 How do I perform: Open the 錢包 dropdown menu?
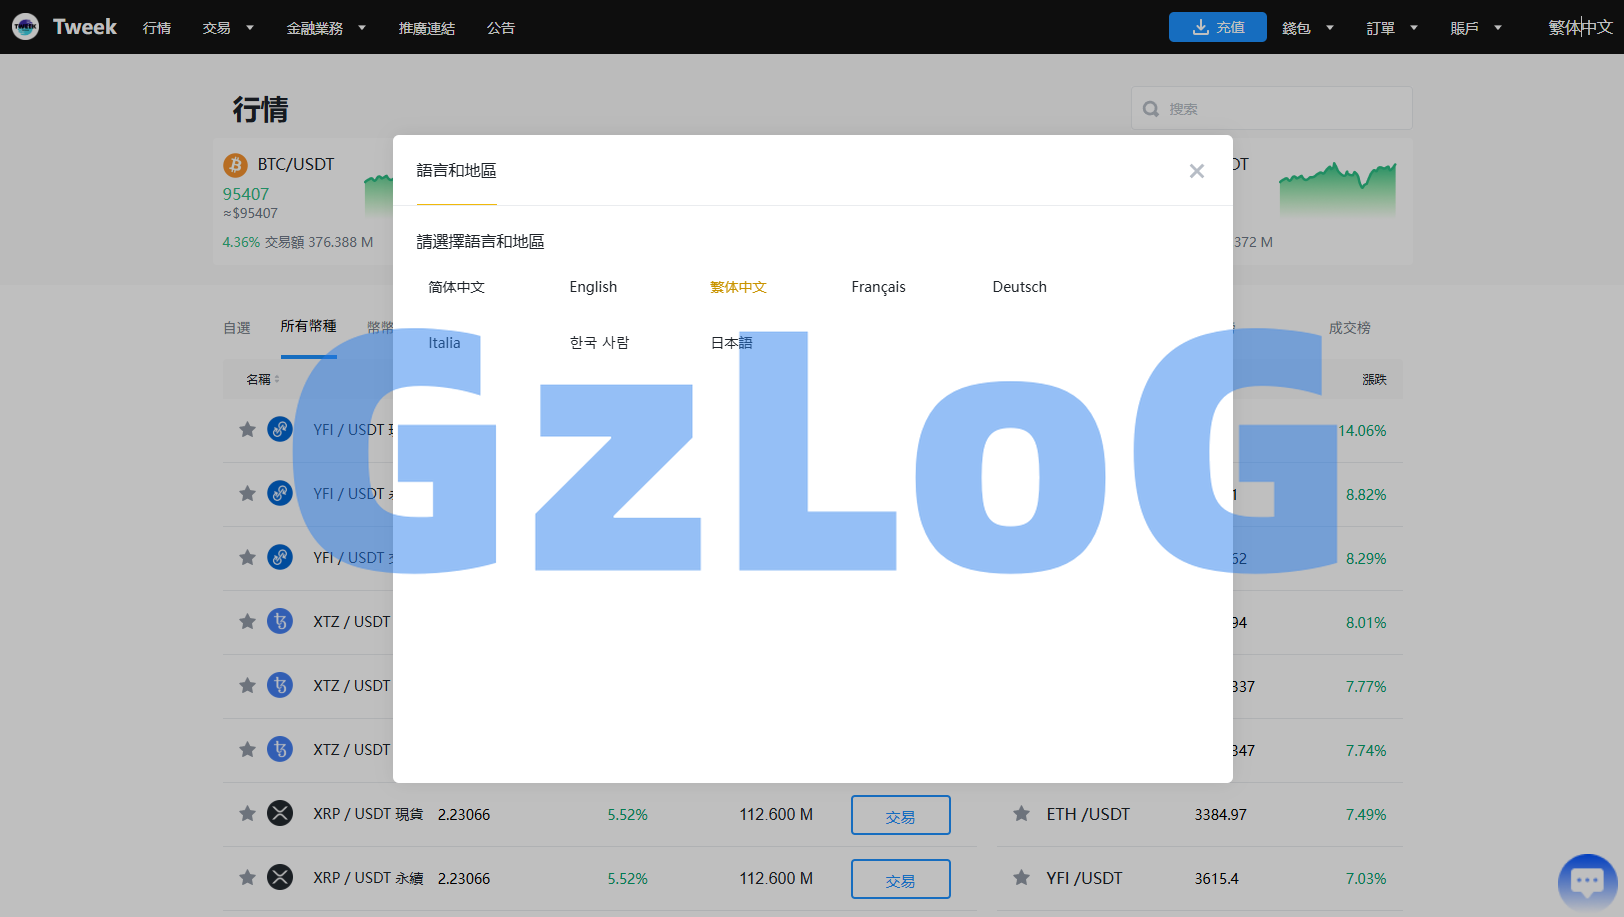(x=1307, y=28)
